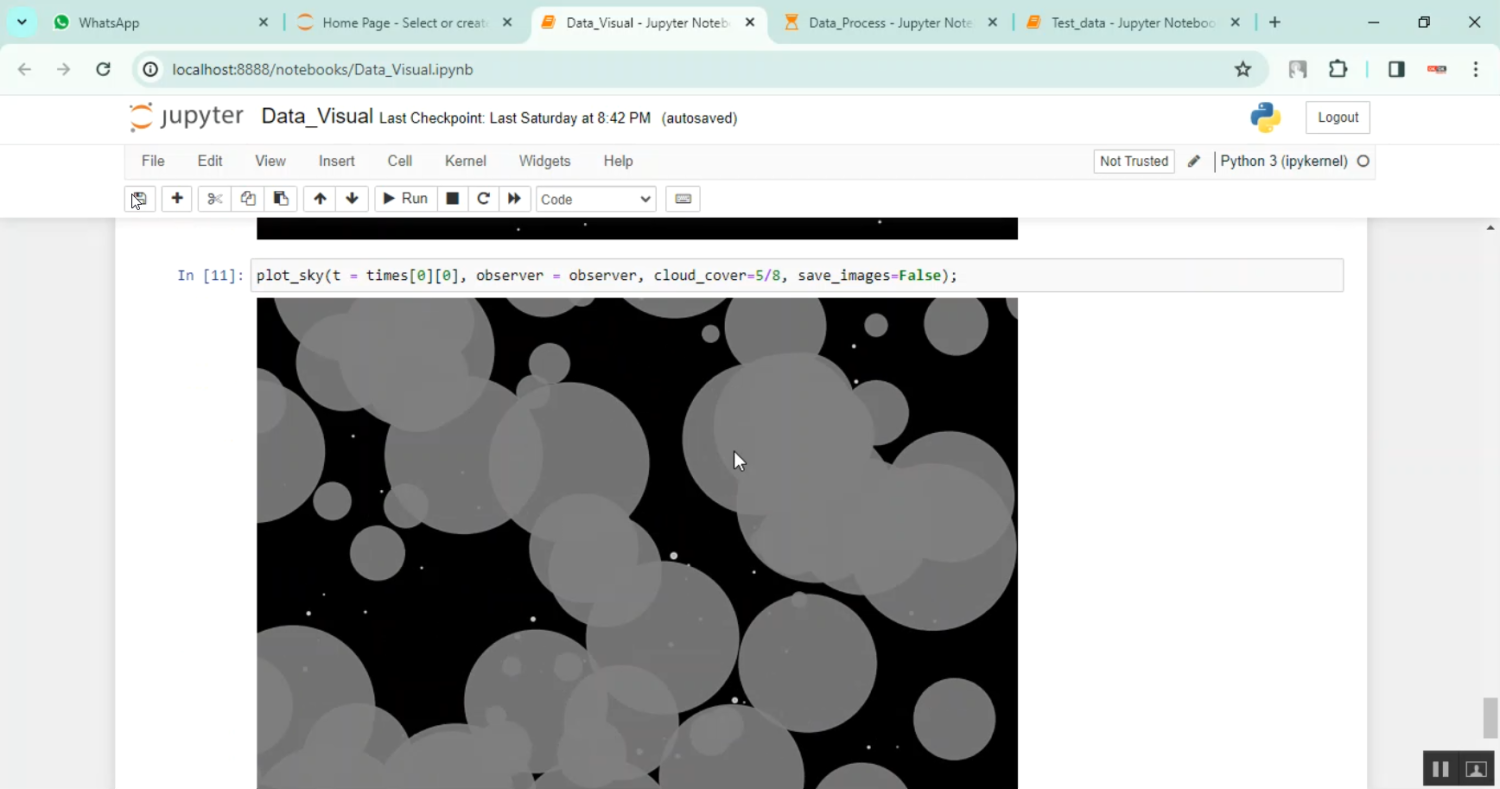The width and height of the screenshot is (1500, 789).
Task: Click inside the plot_sky code cell
Action: [x=700, y=275]
